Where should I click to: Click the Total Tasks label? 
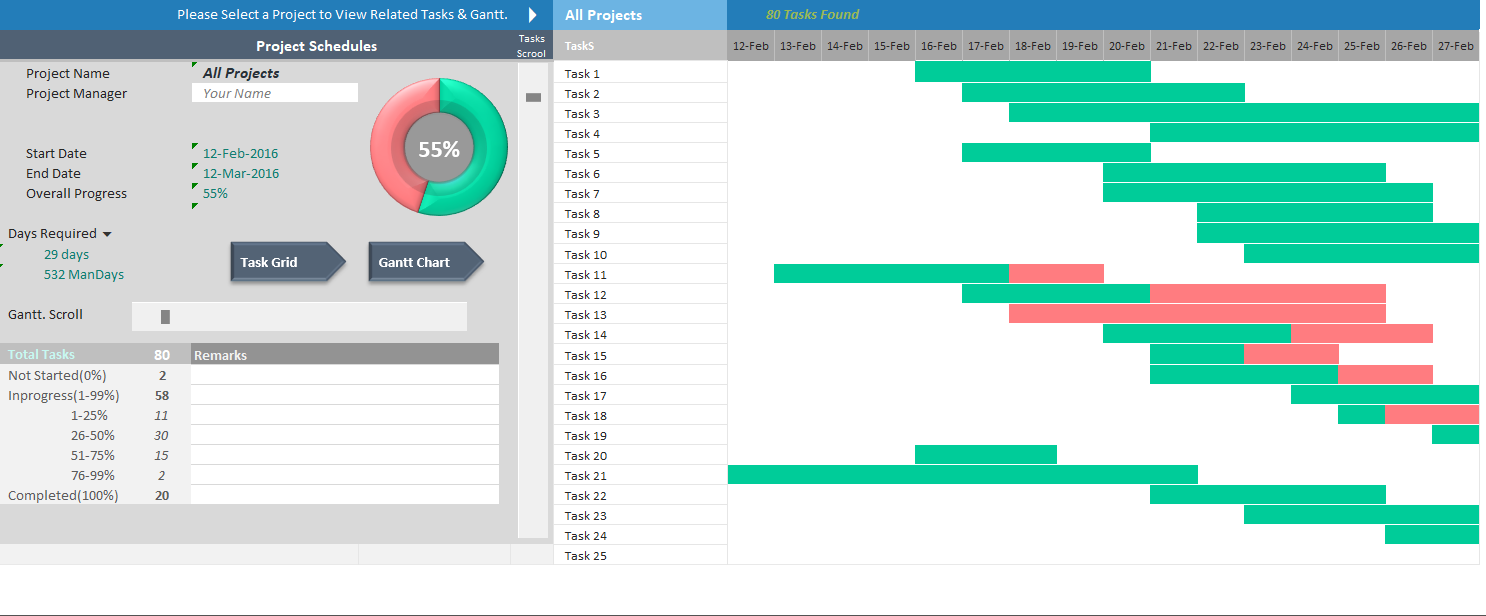42,355
